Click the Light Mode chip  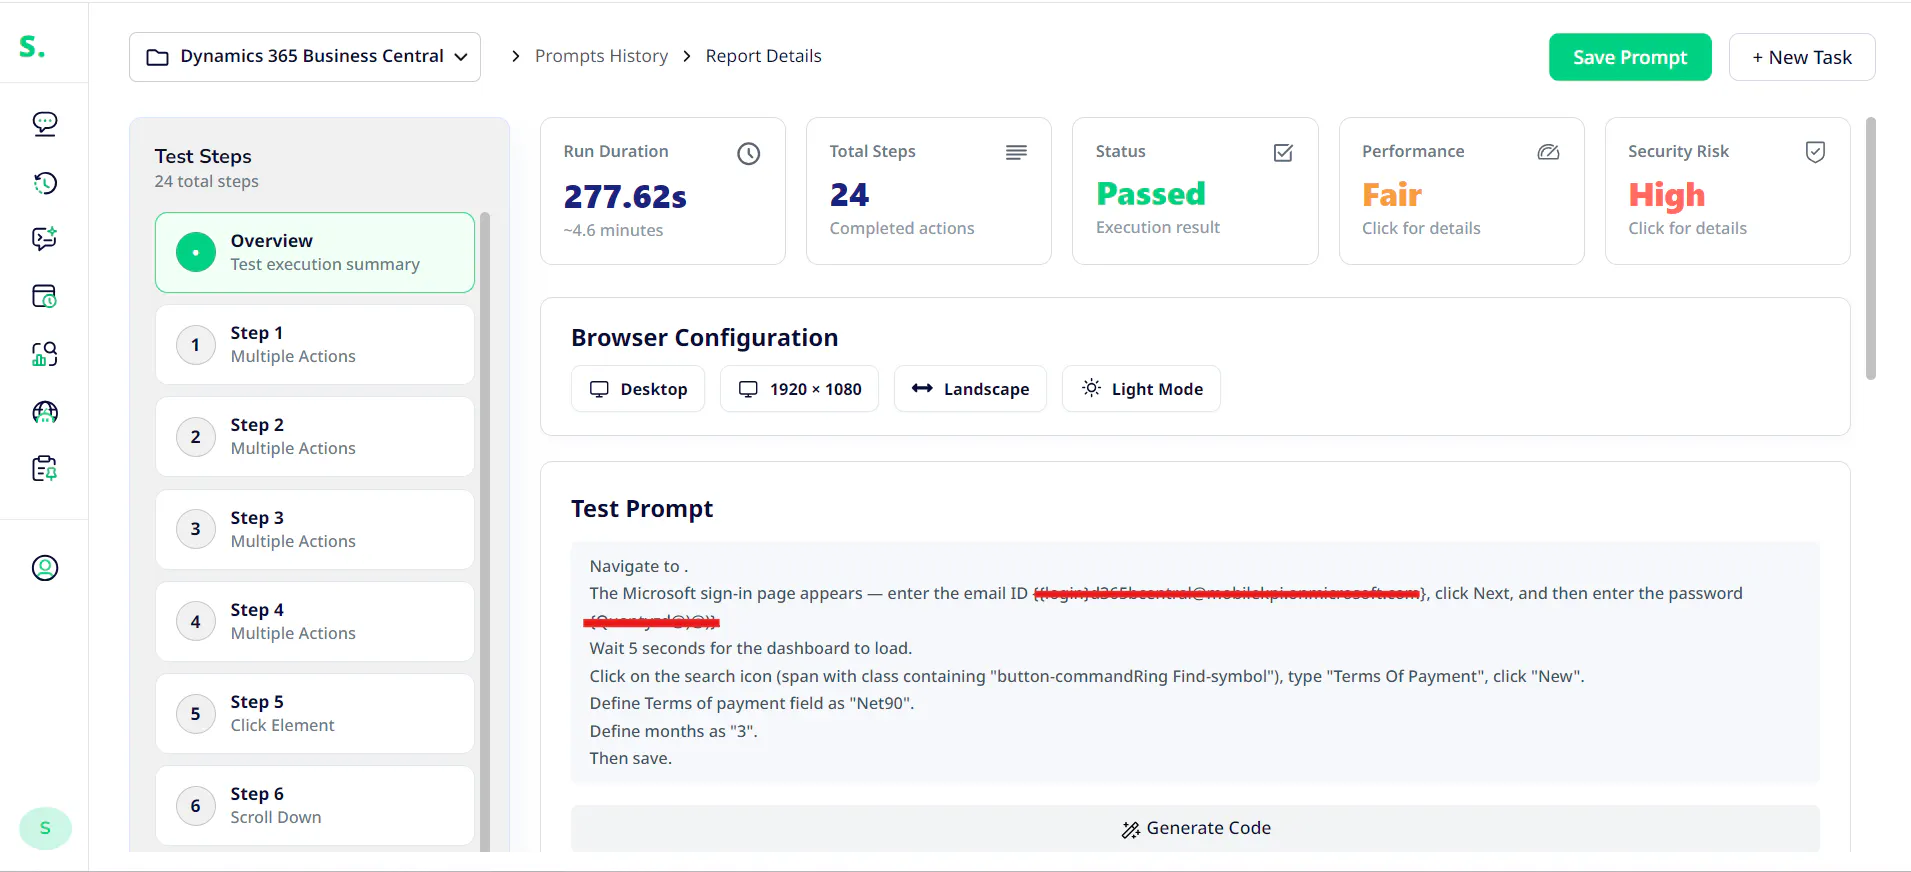click(1141, 389)
